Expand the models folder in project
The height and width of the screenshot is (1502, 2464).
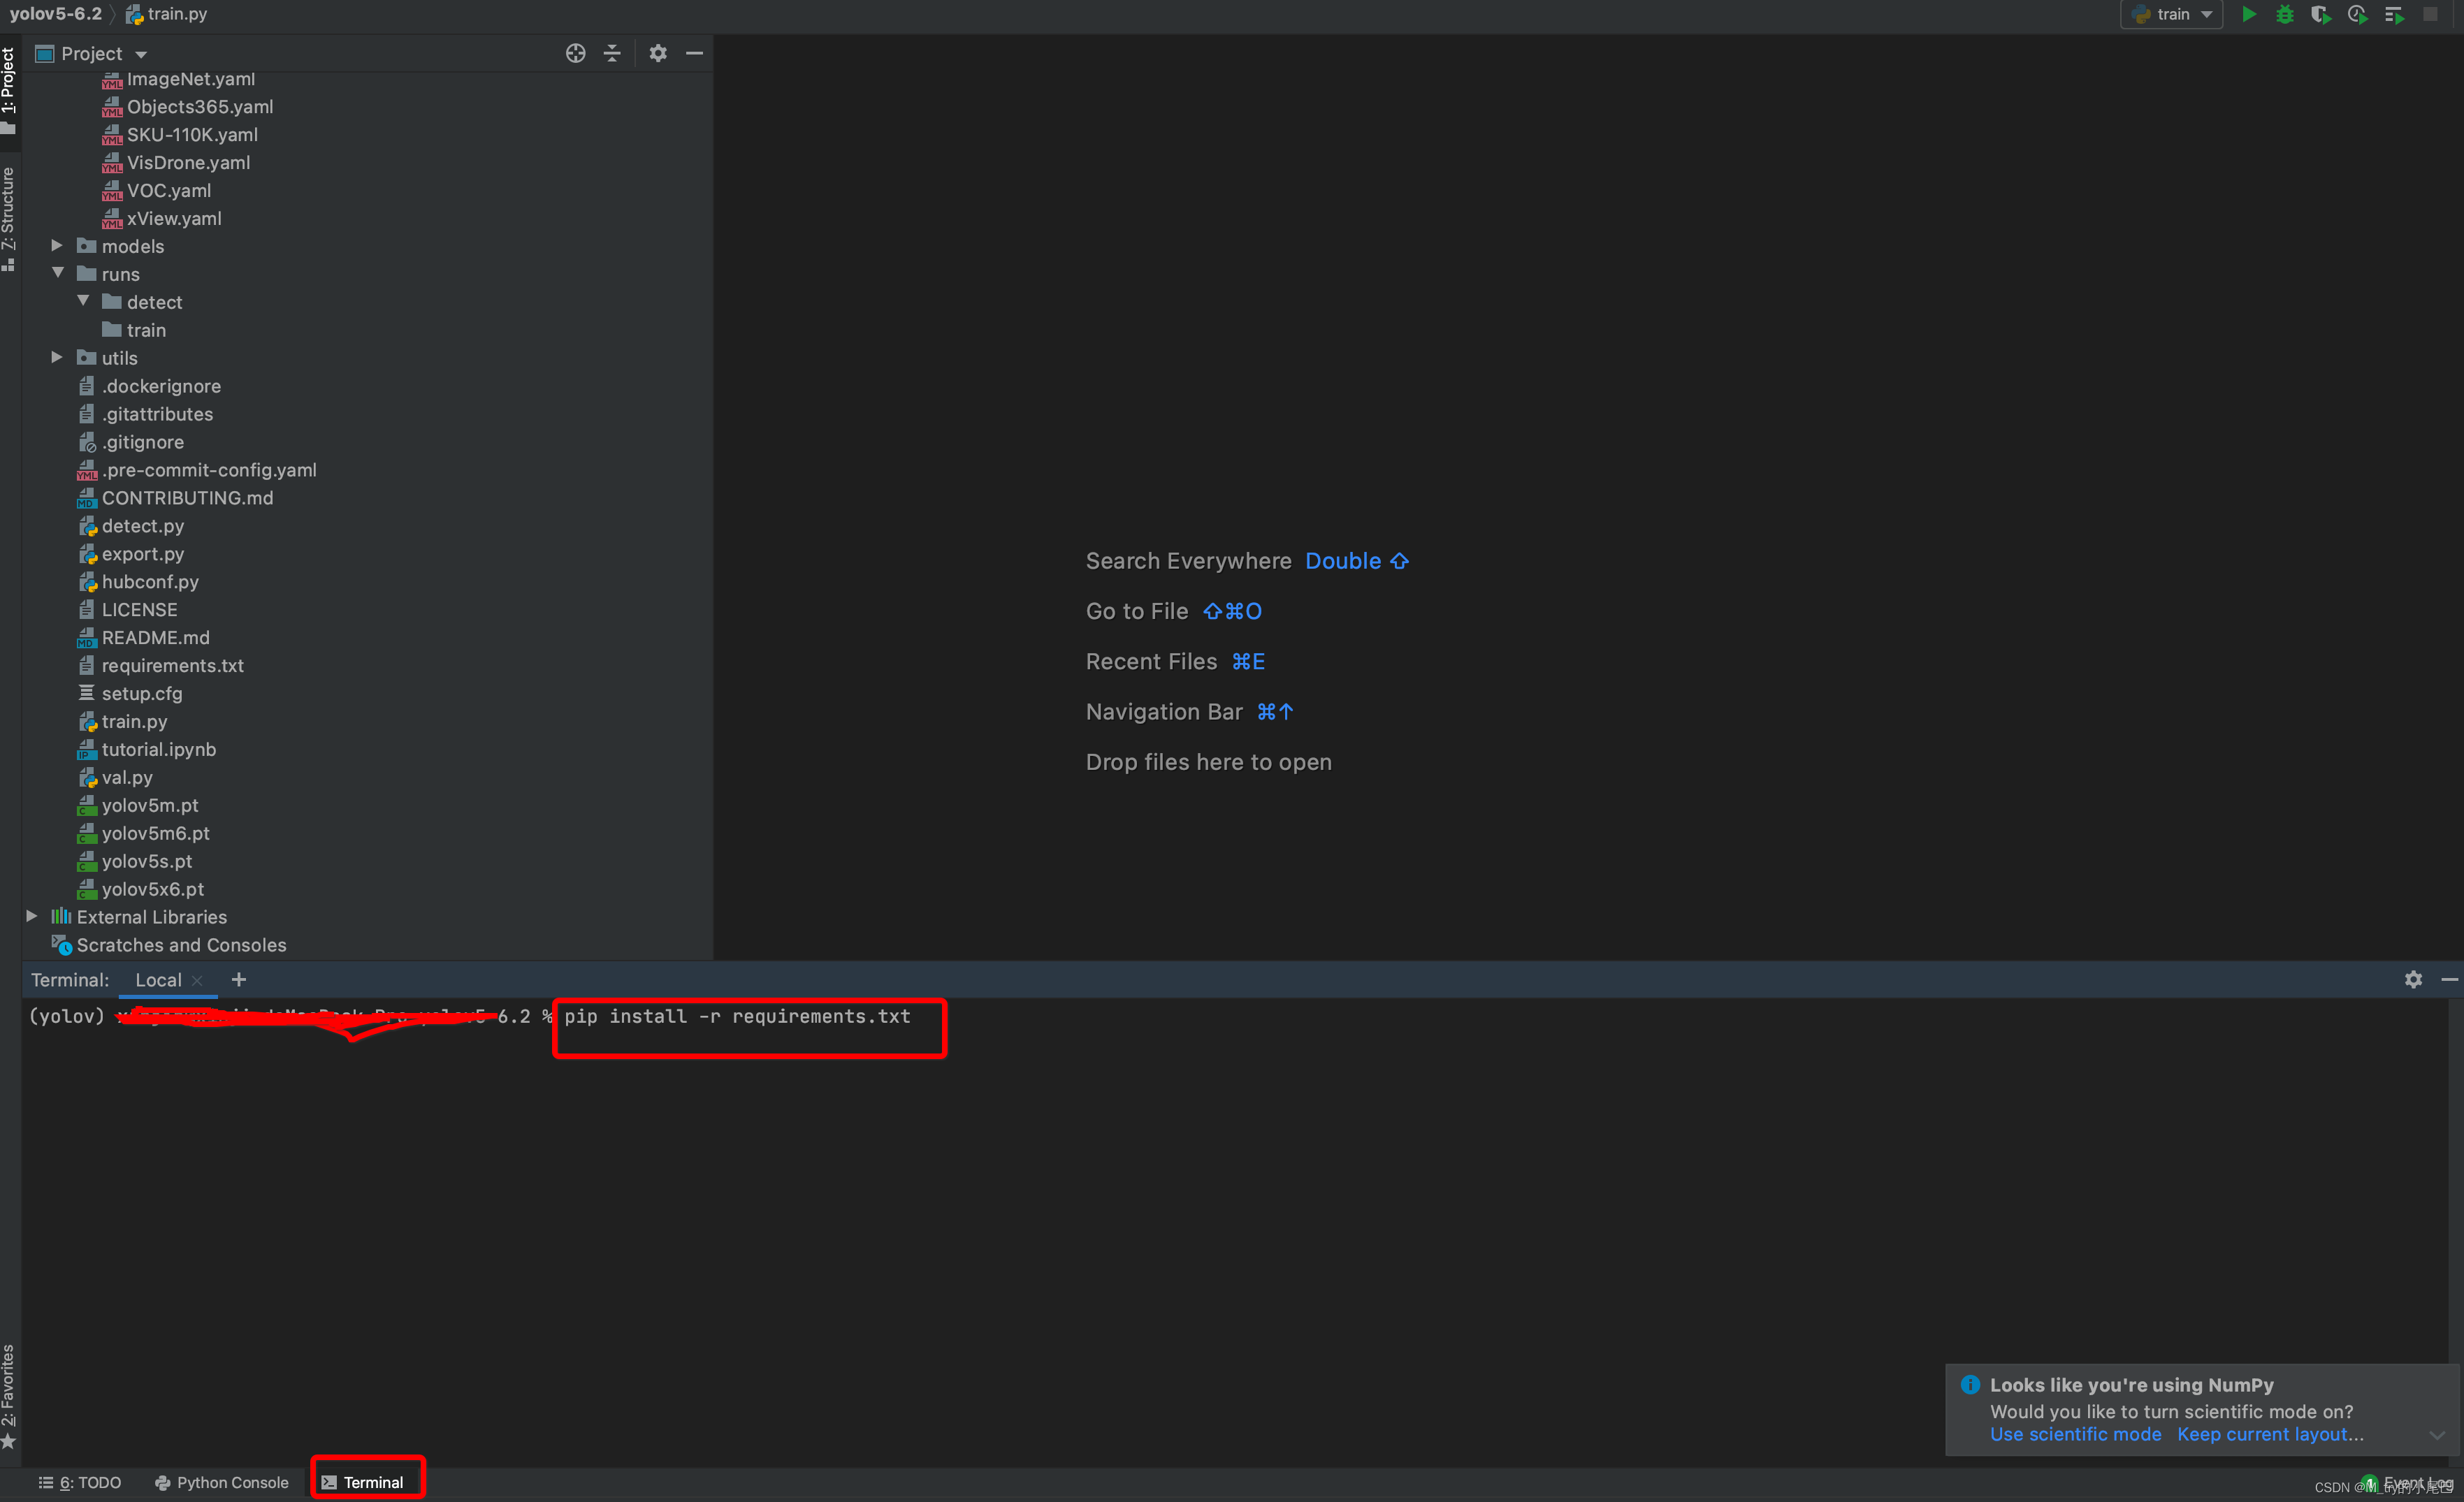[x=58, y=246]
